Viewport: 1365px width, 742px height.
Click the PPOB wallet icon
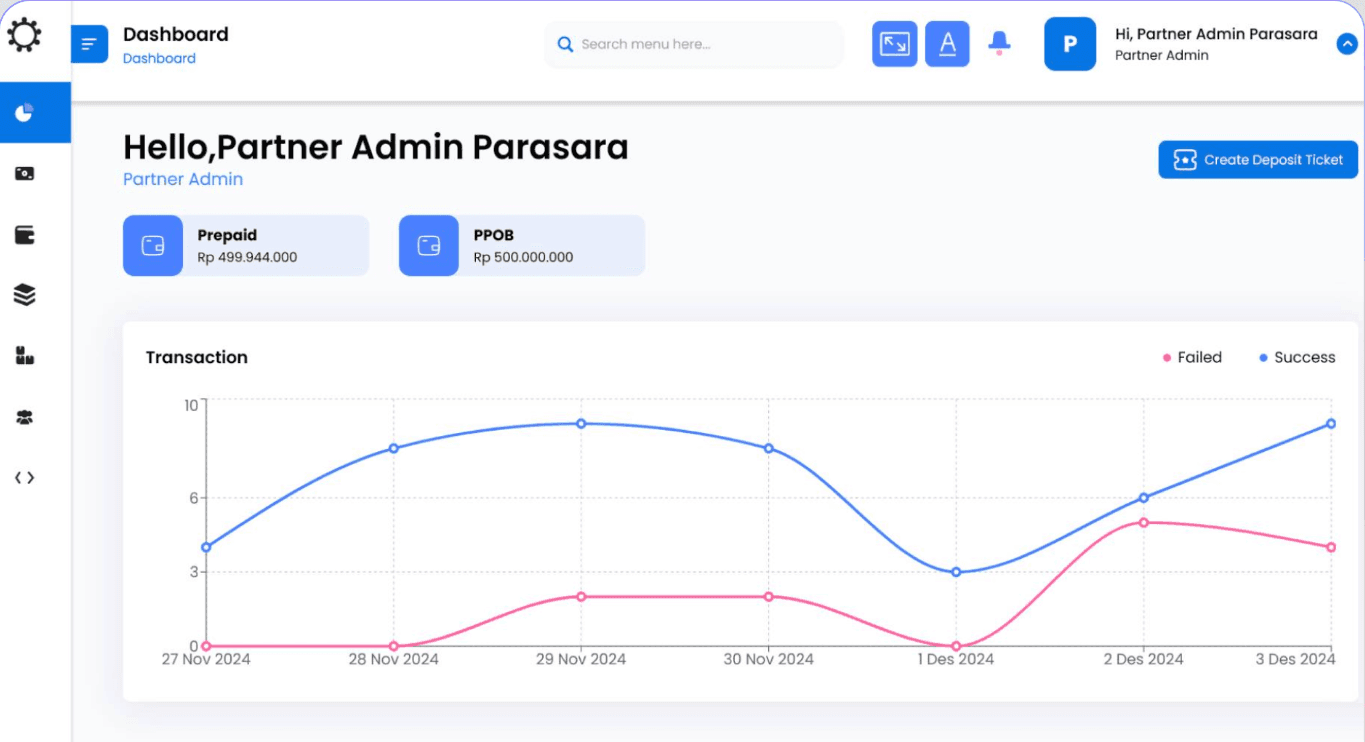(429, 245)
